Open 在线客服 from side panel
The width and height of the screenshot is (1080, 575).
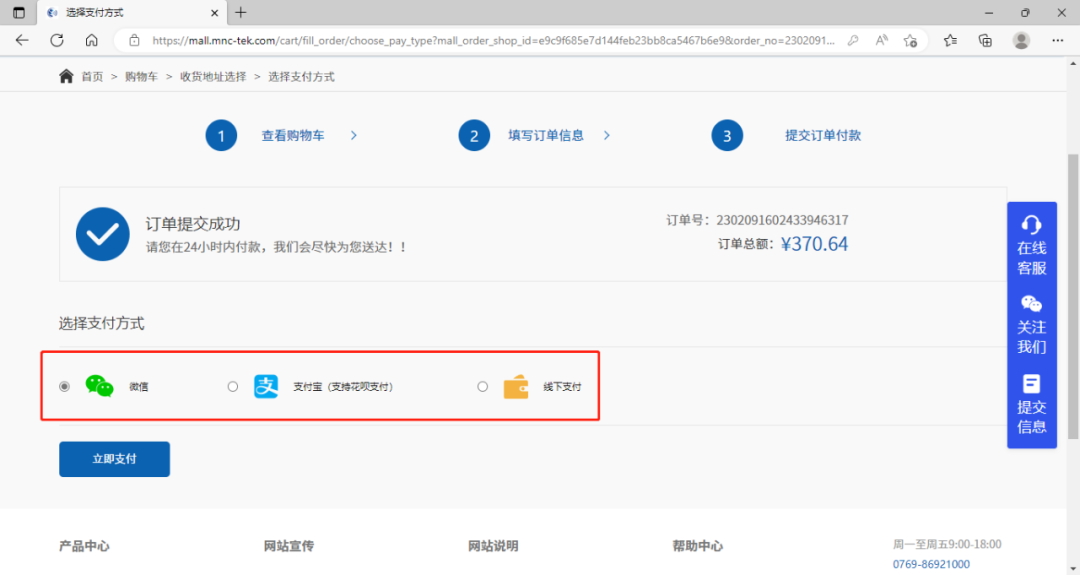pos(1032,245)
